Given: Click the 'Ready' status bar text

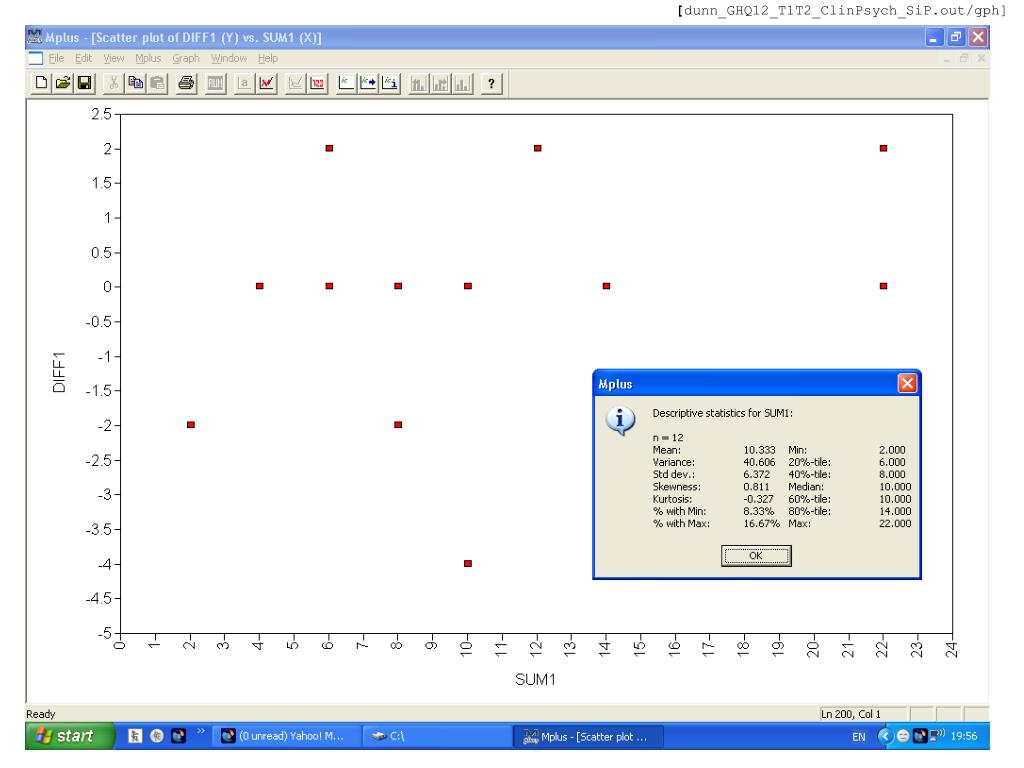Looking at the screenshot, I should [x=40, y=714].
